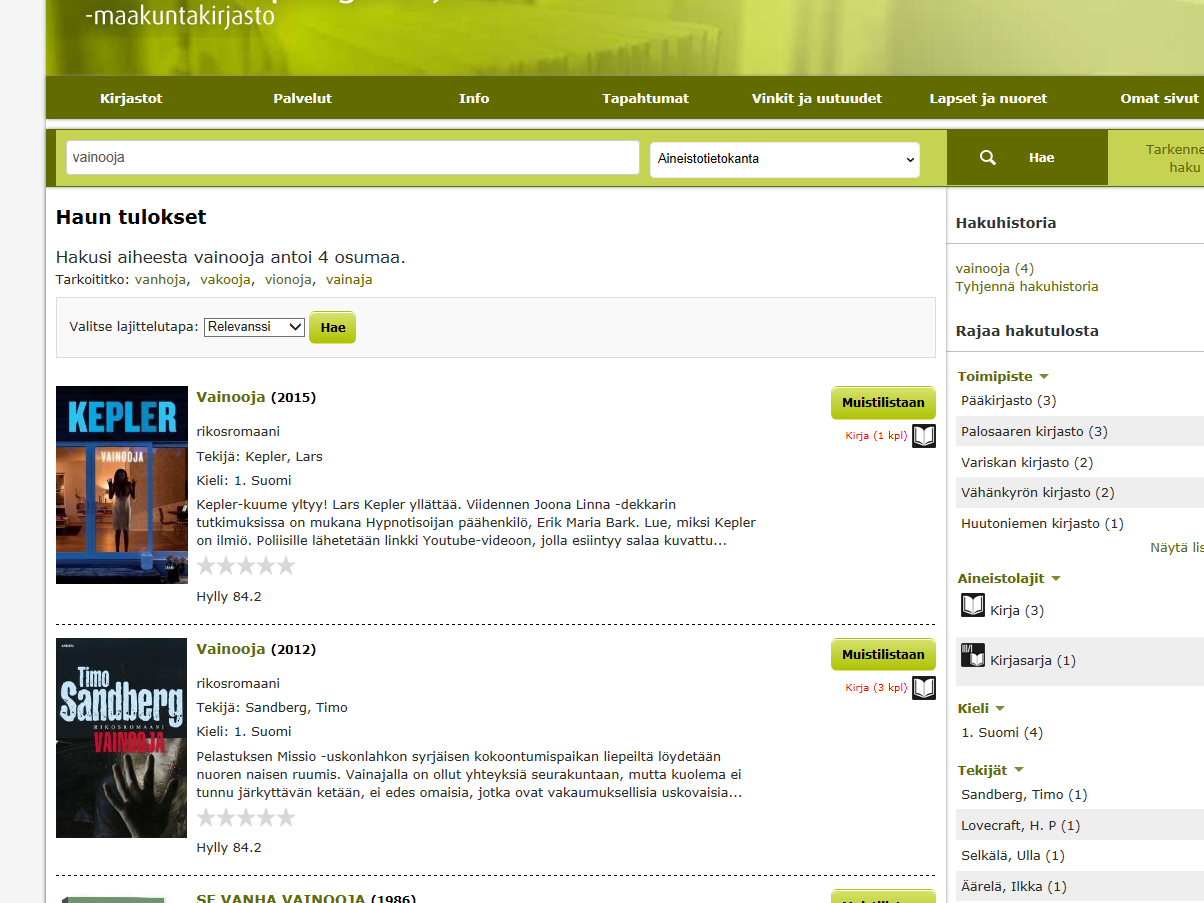Click the magnifying glass search icon
This screenshot has width=1204, height=903.
(x=988, y=157)
